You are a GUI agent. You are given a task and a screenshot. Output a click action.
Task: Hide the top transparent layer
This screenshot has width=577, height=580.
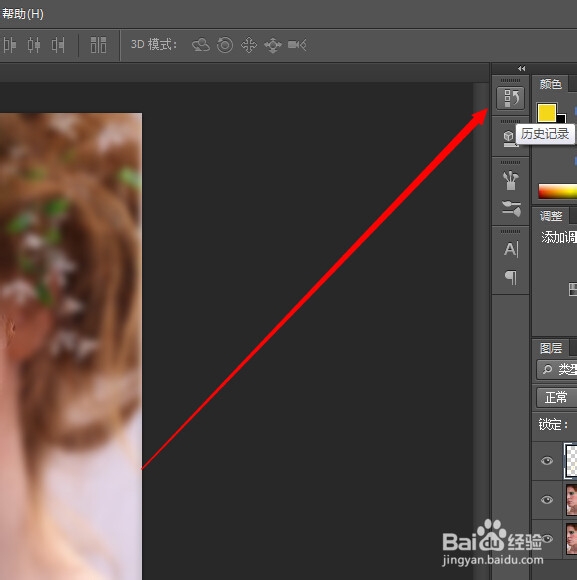tap(547, 461)
